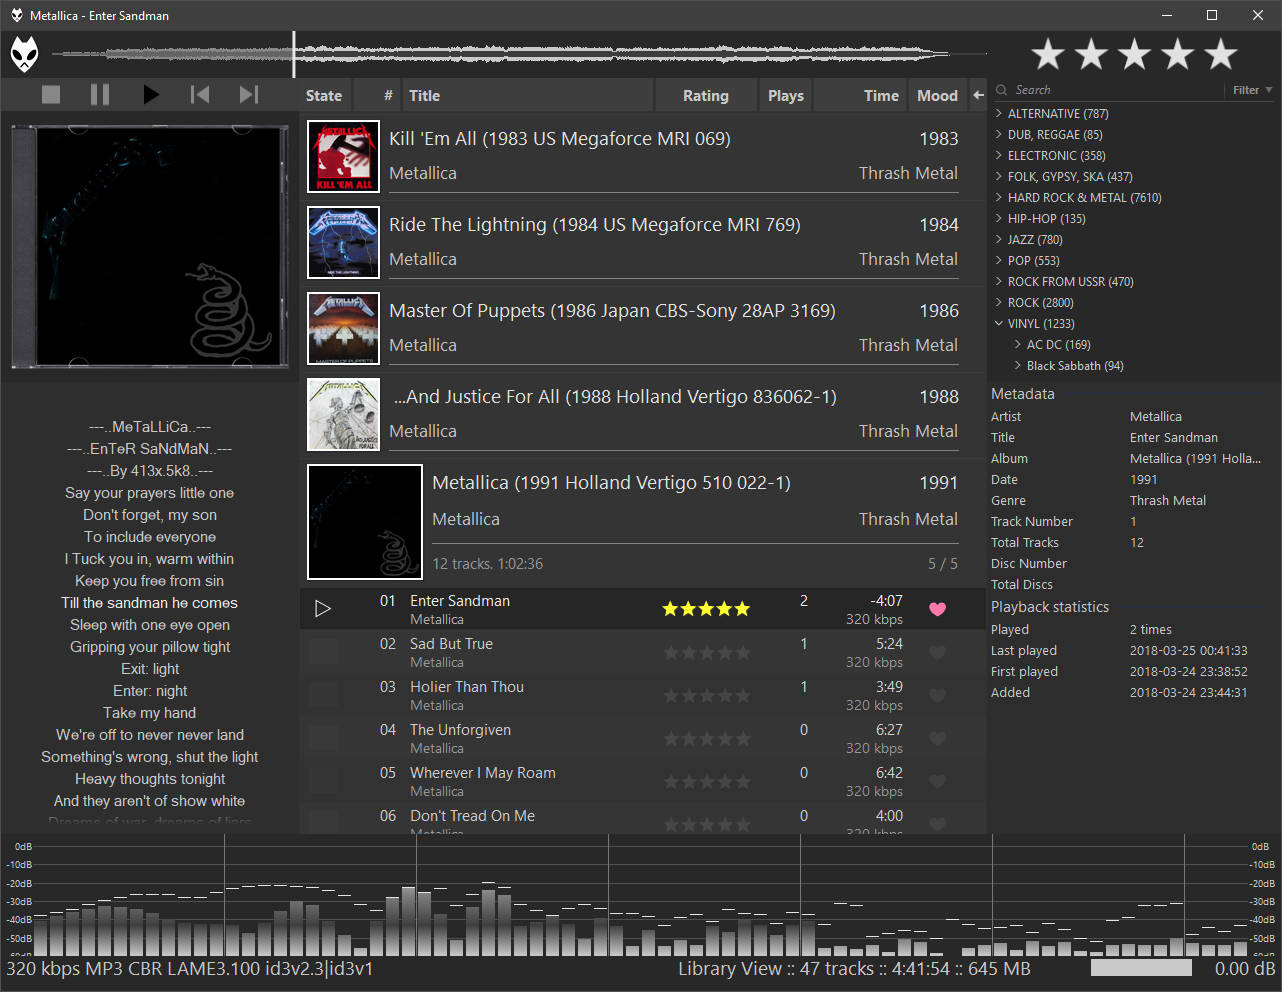
Task: Select ...And Justice For All cover thumbnail
Action: pos(343,414)
